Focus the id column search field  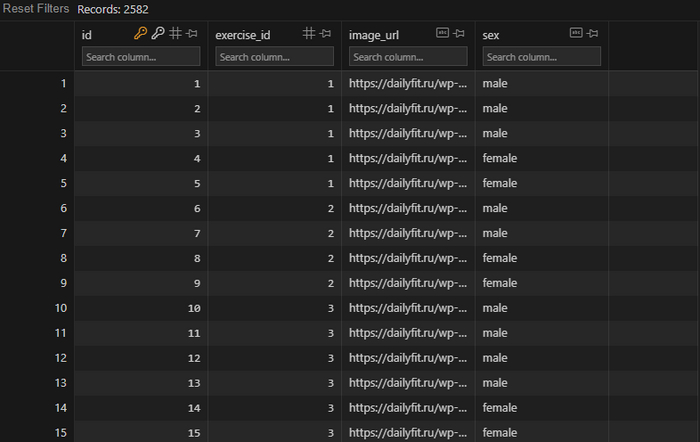pos(141,57)
